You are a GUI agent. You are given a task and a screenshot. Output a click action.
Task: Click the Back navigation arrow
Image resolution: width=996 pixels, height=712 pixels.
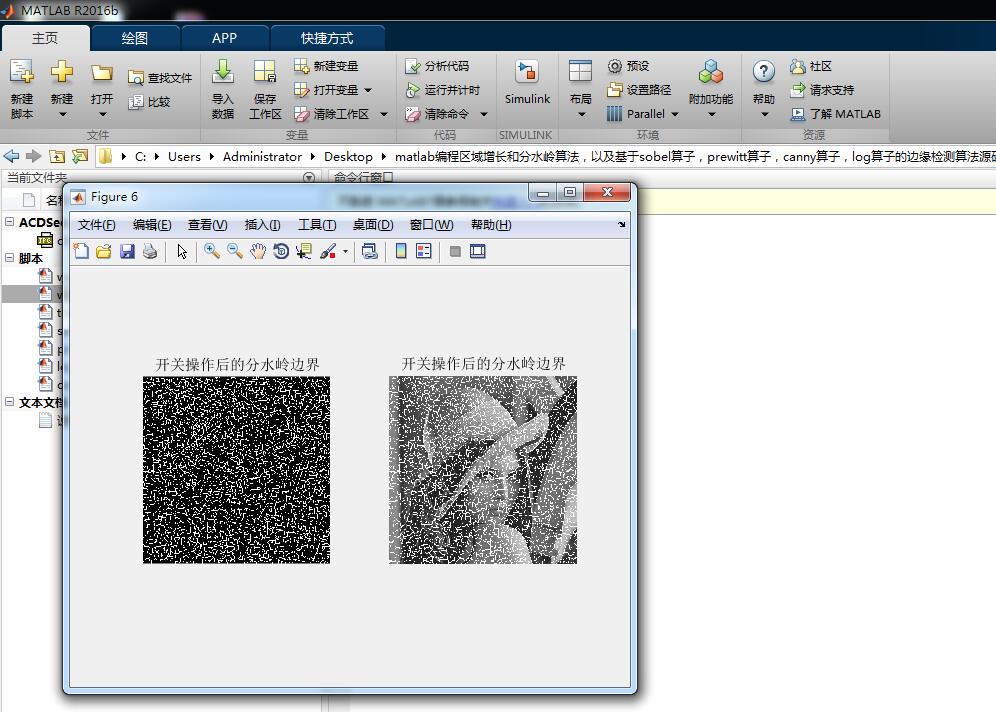(11, 156)
